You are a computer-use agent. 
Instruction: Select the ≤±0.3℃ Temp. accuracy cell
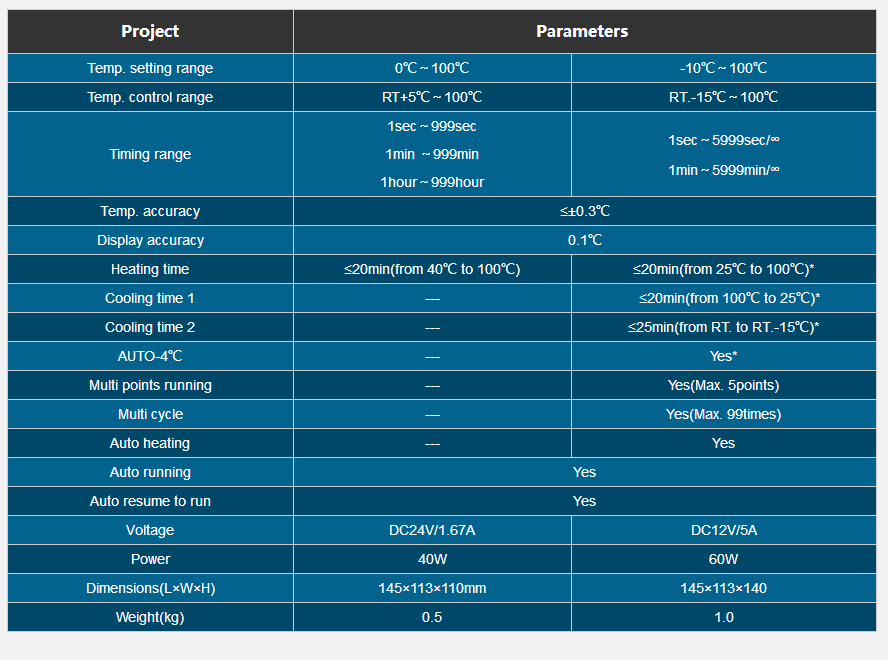584,211
